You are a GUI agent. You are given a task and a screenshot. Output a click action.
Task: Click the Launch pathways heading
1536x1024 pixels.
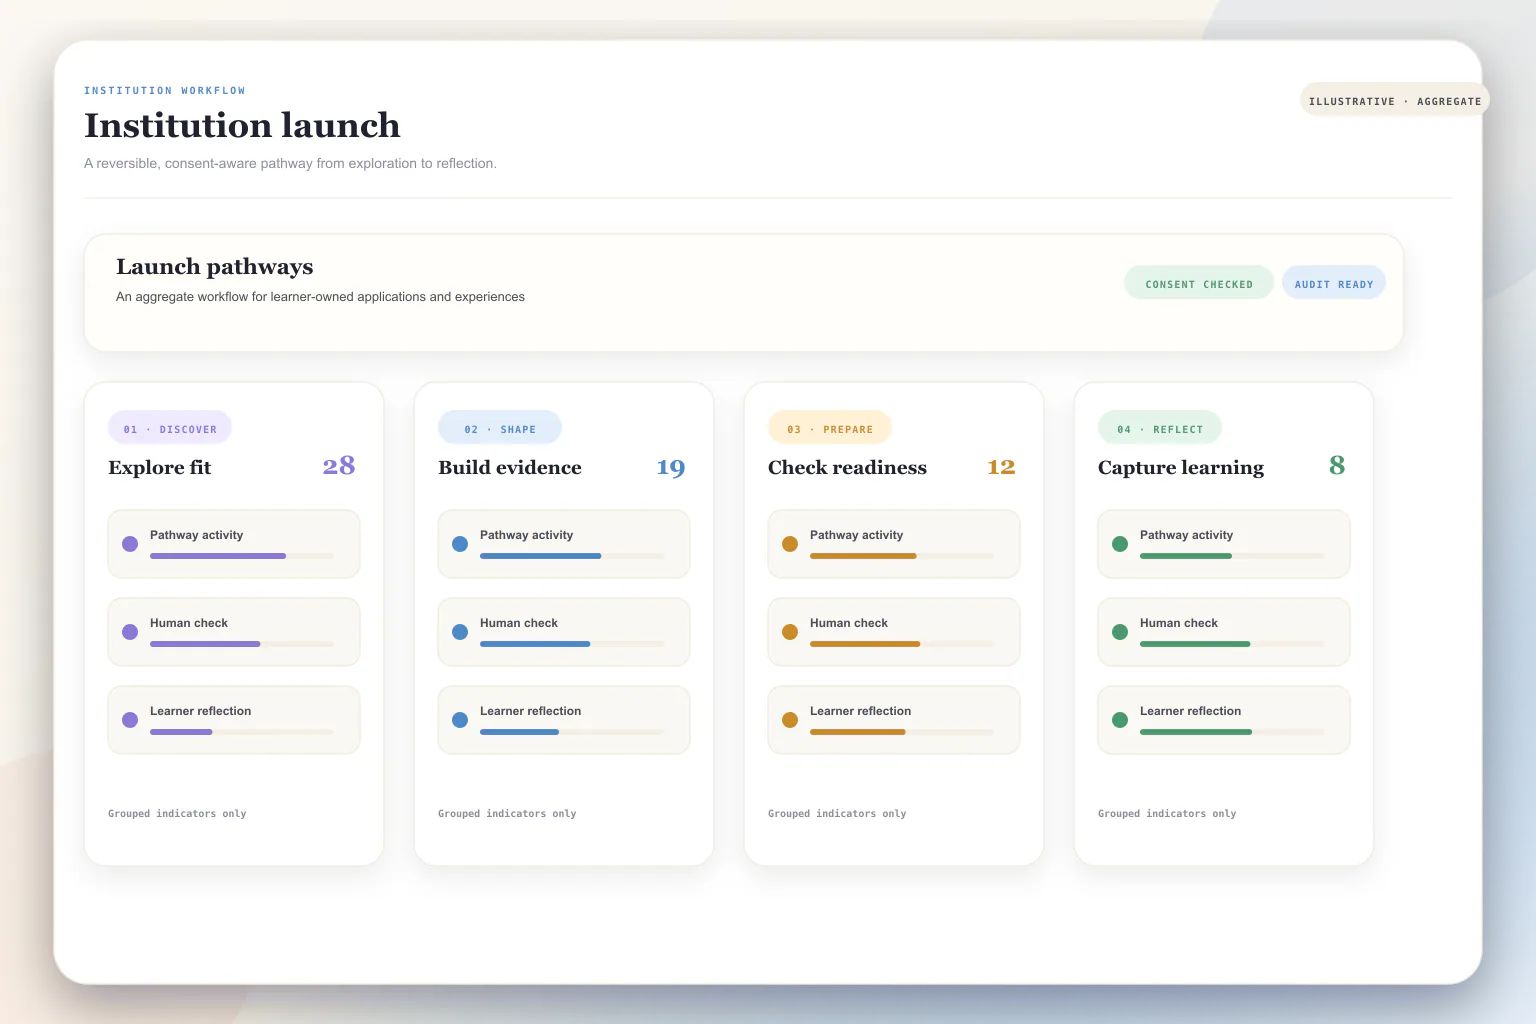[215, 267]
